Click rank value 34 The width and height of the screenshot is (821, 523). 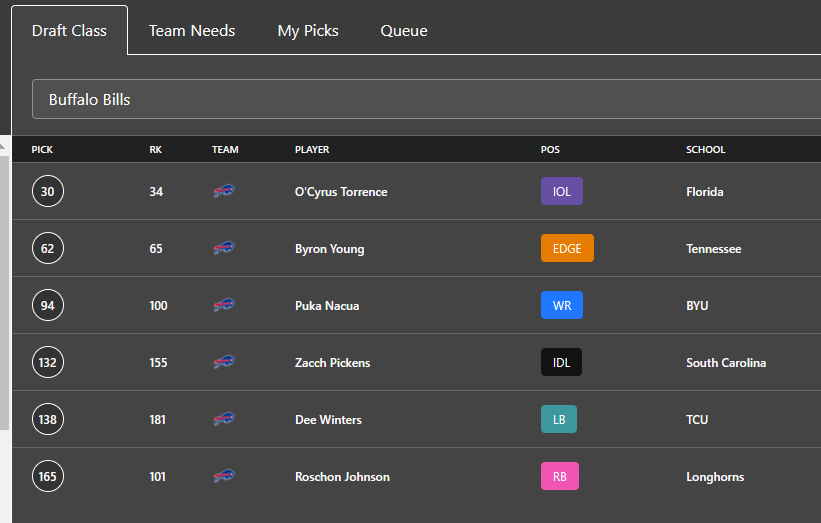point(156,192)
